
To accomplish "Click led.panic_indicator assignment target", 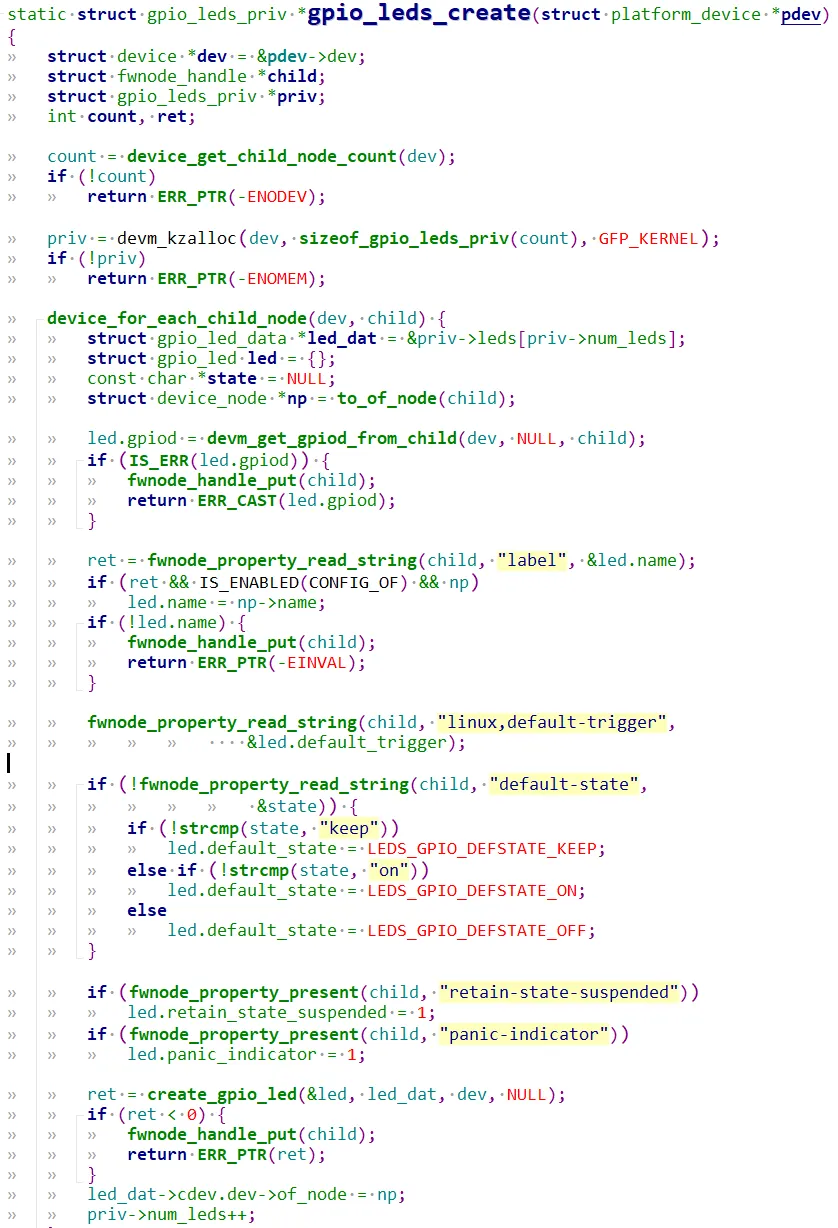I will click(x=222, y=1054).
